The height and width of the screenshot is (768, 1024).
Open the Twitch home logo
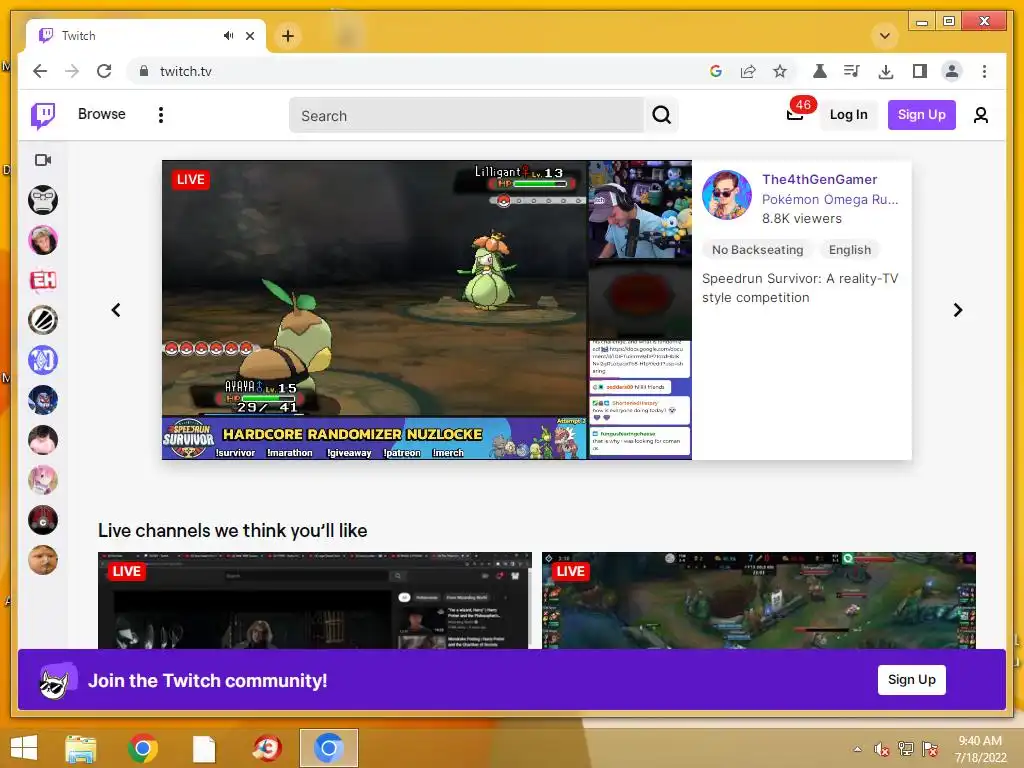[43, 116]
